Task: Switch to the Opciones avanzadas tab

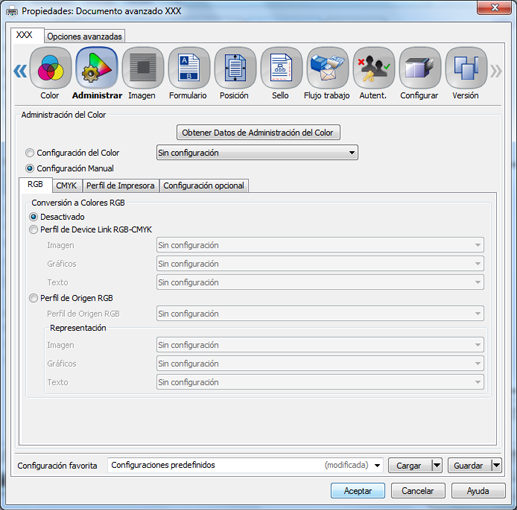Action: click(x=85, y=36)
